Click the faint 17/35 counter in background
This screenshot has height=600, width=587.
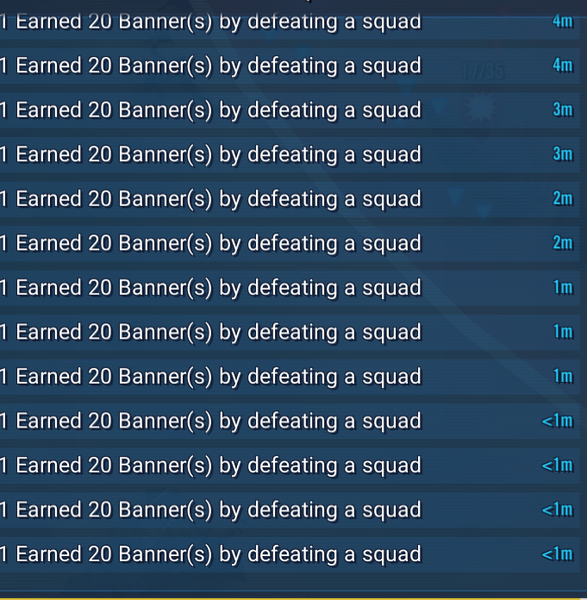483,72
